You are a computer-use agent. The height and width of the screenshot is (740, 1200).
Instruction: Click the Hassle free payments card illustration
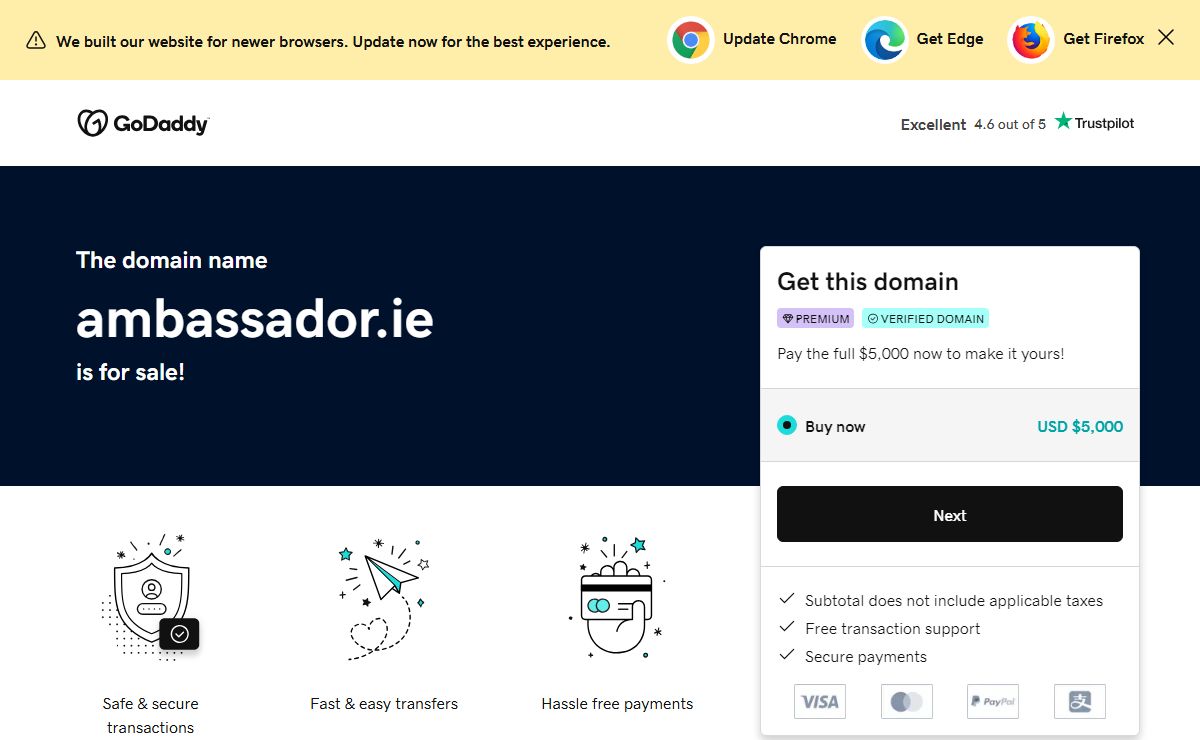click(x=617, y=597)
